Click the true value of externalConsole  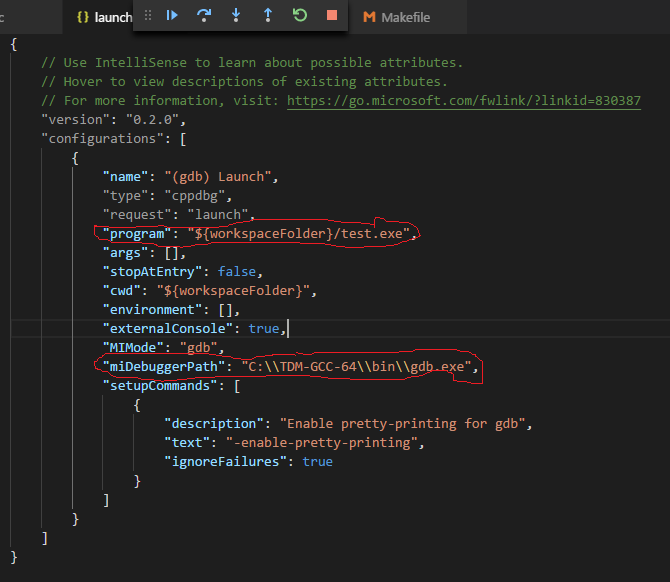[x=264, y=329]
